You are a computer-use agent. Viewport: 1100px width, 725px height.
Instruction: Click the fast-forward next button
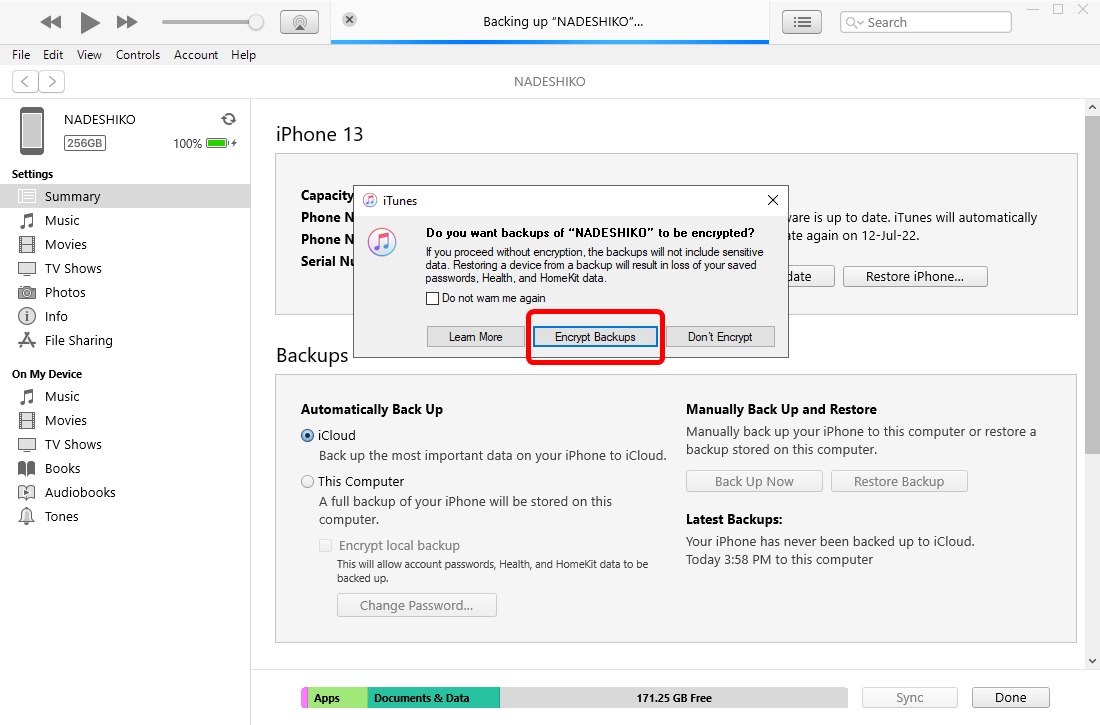[127, 22]
